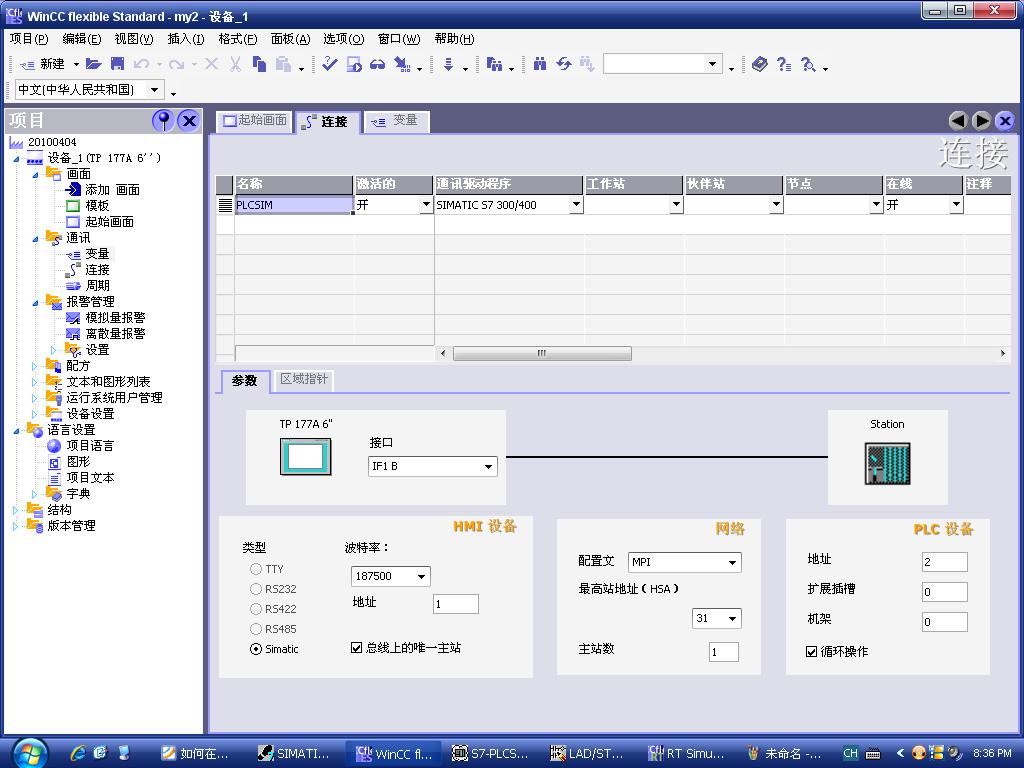This screenshot has height=768, width=1024.
Task: Click the check syntax checkmark toolbar icon
Action: coord(330,64)
